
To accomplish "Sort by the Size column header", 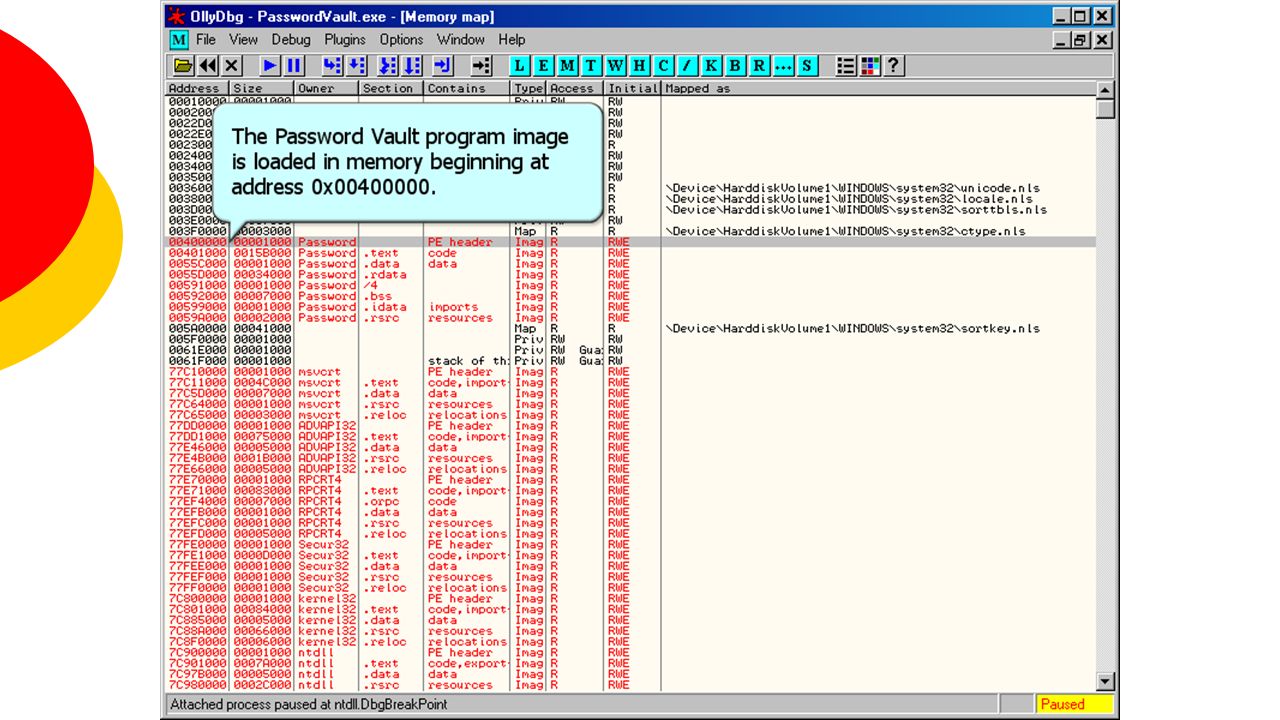I will [262, 89].
